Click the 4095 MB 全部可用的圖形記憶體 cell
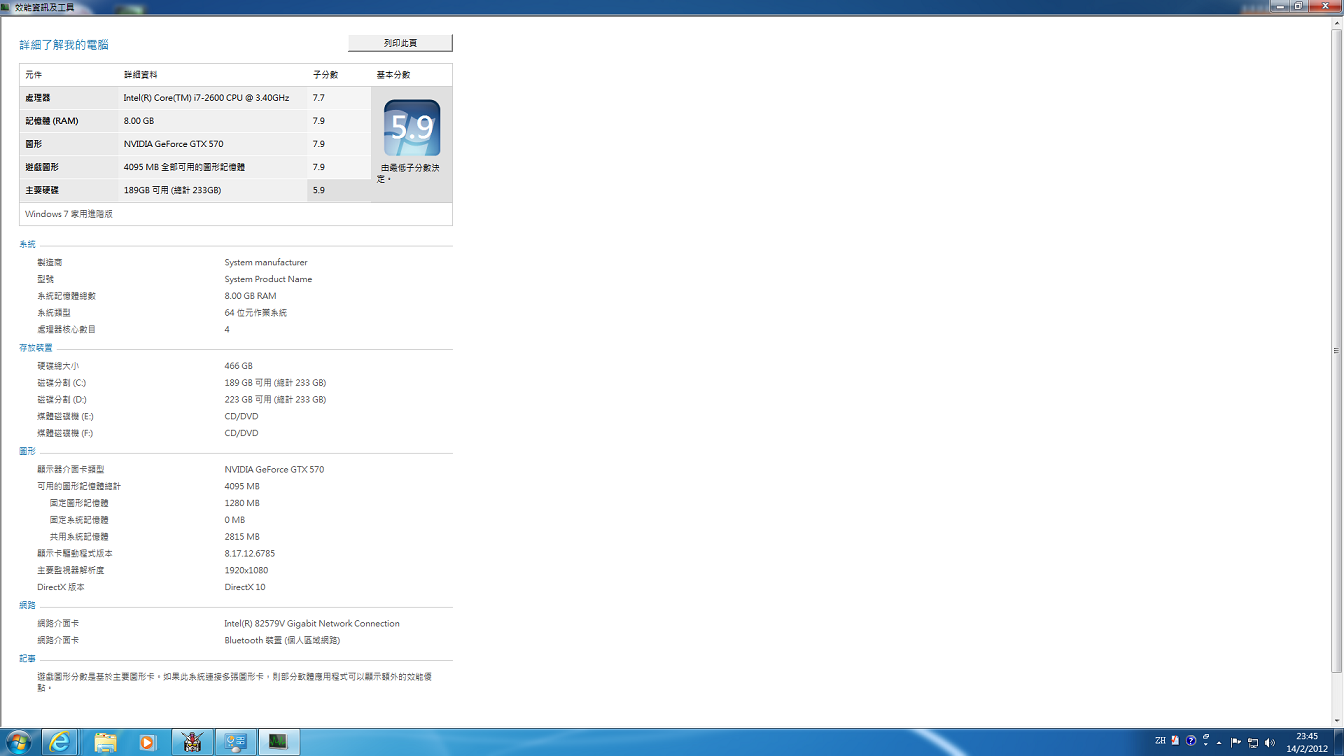This screenshot has height=756, width=1344. 184,167
